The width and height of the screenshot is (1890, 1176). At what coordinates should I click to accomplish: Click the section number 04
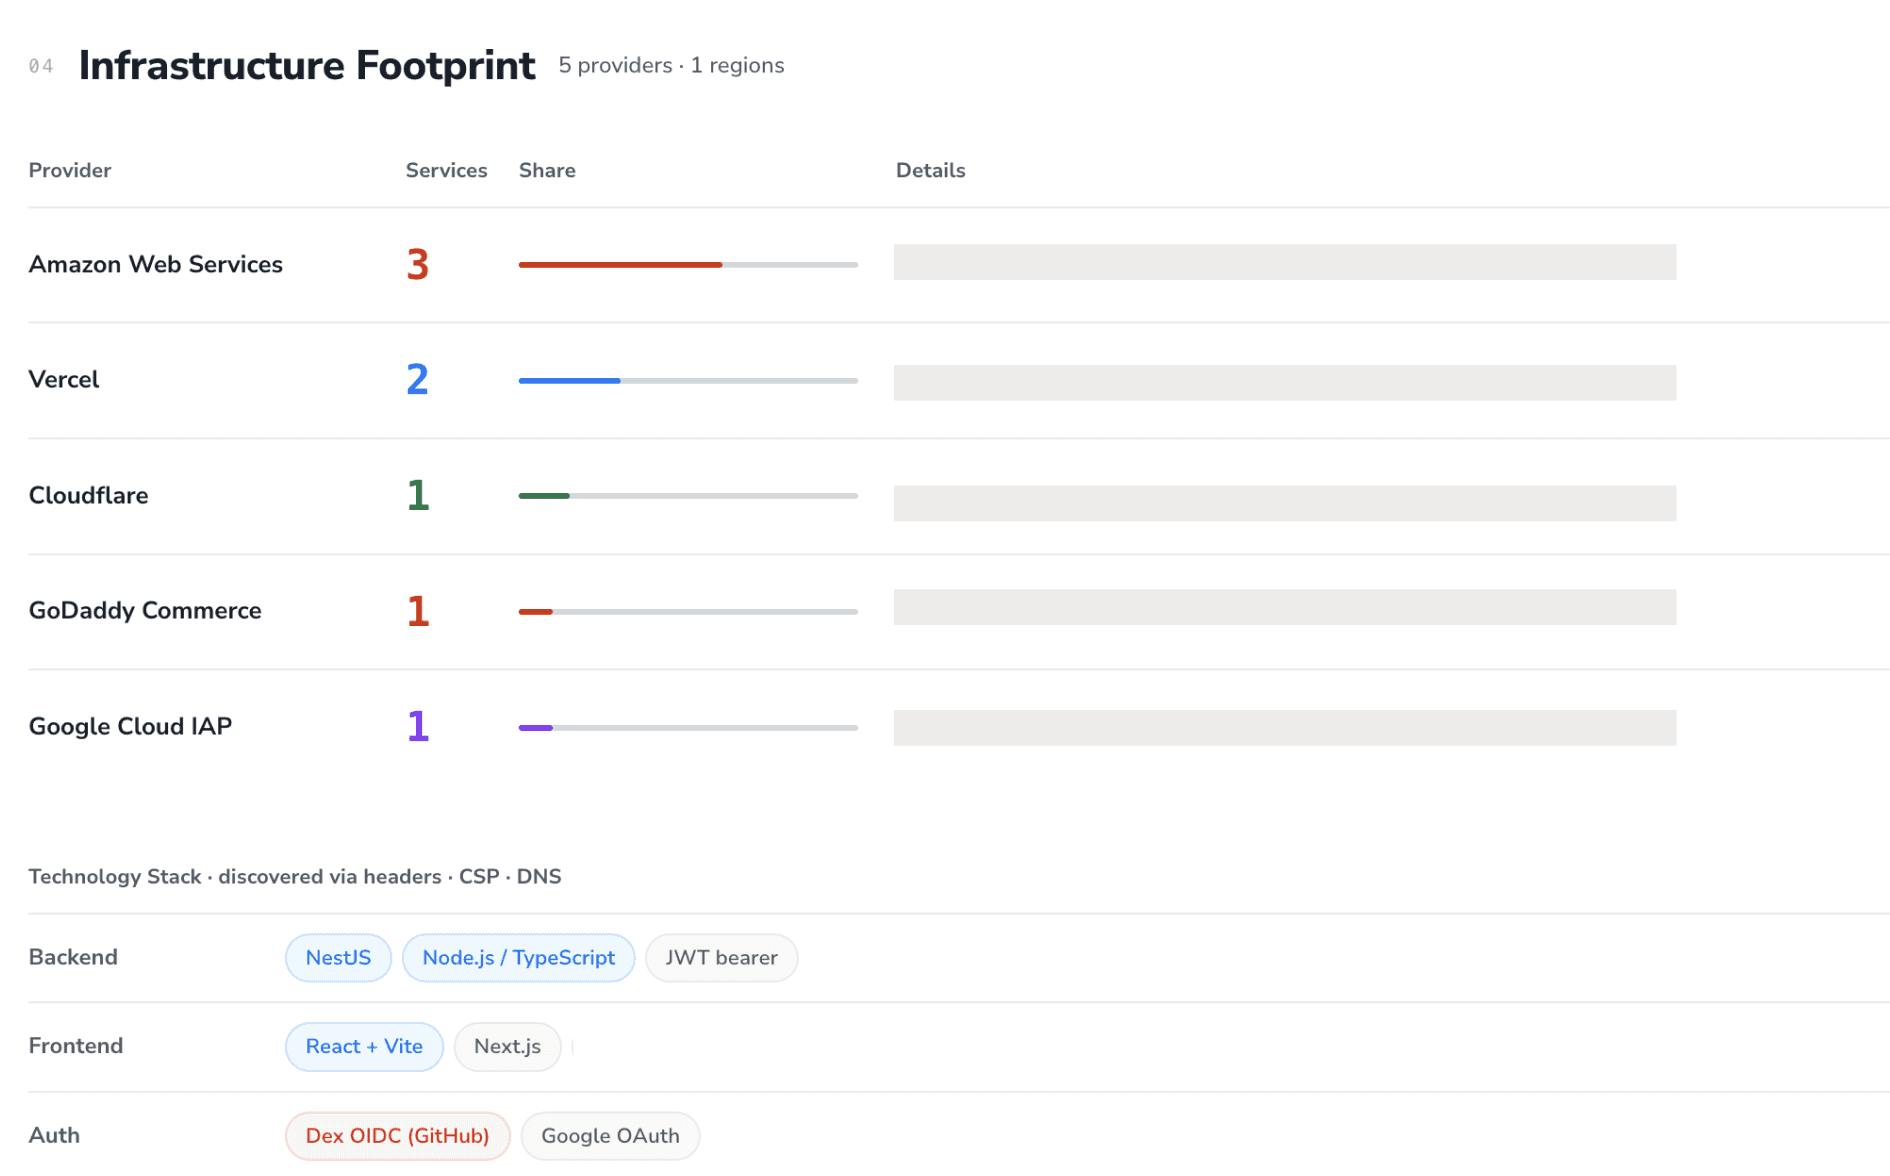(x=41, y=67)
